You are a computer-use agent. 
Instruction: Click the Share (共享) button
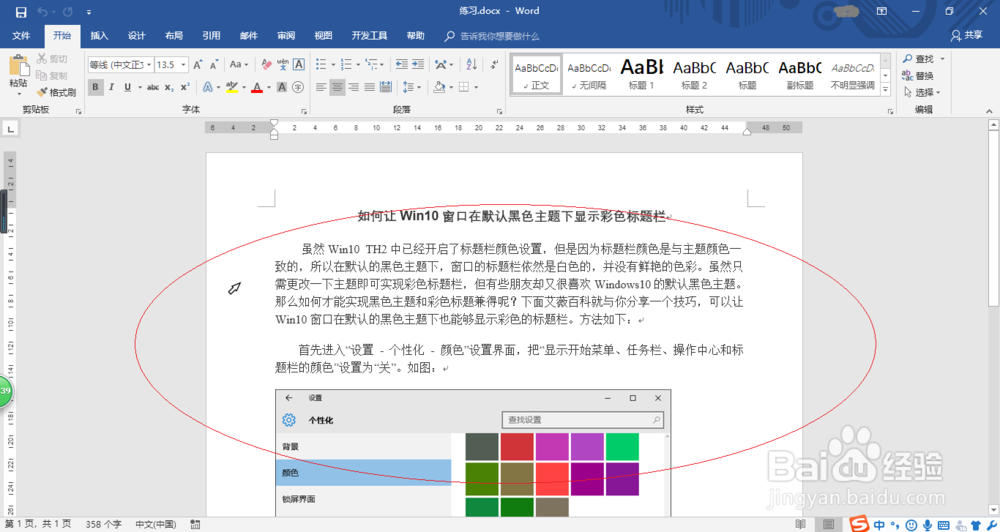click(966, 36)
